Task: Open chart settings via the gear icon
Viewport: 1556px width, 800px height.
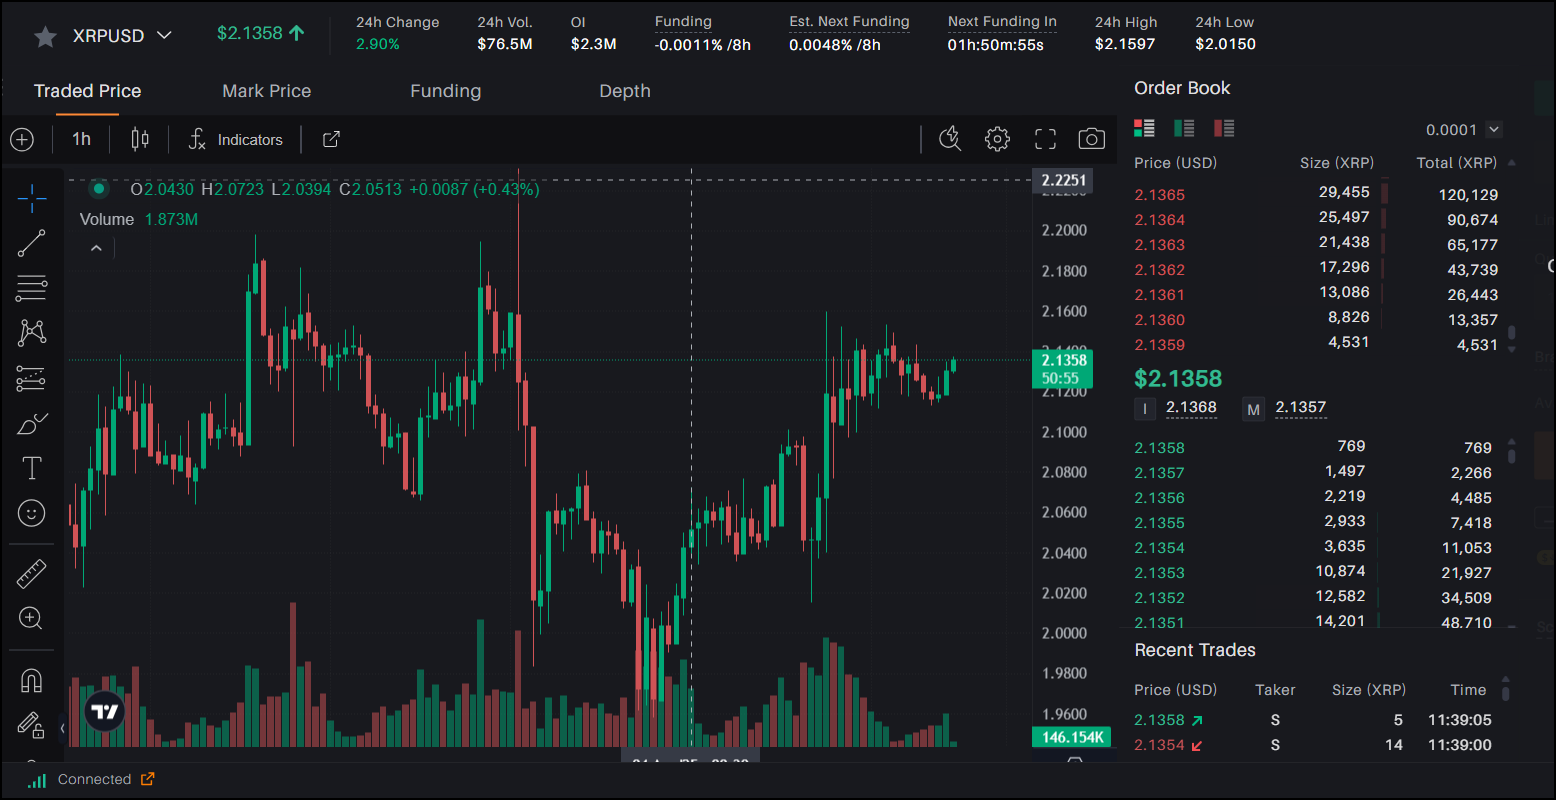Action: point(997,139)
